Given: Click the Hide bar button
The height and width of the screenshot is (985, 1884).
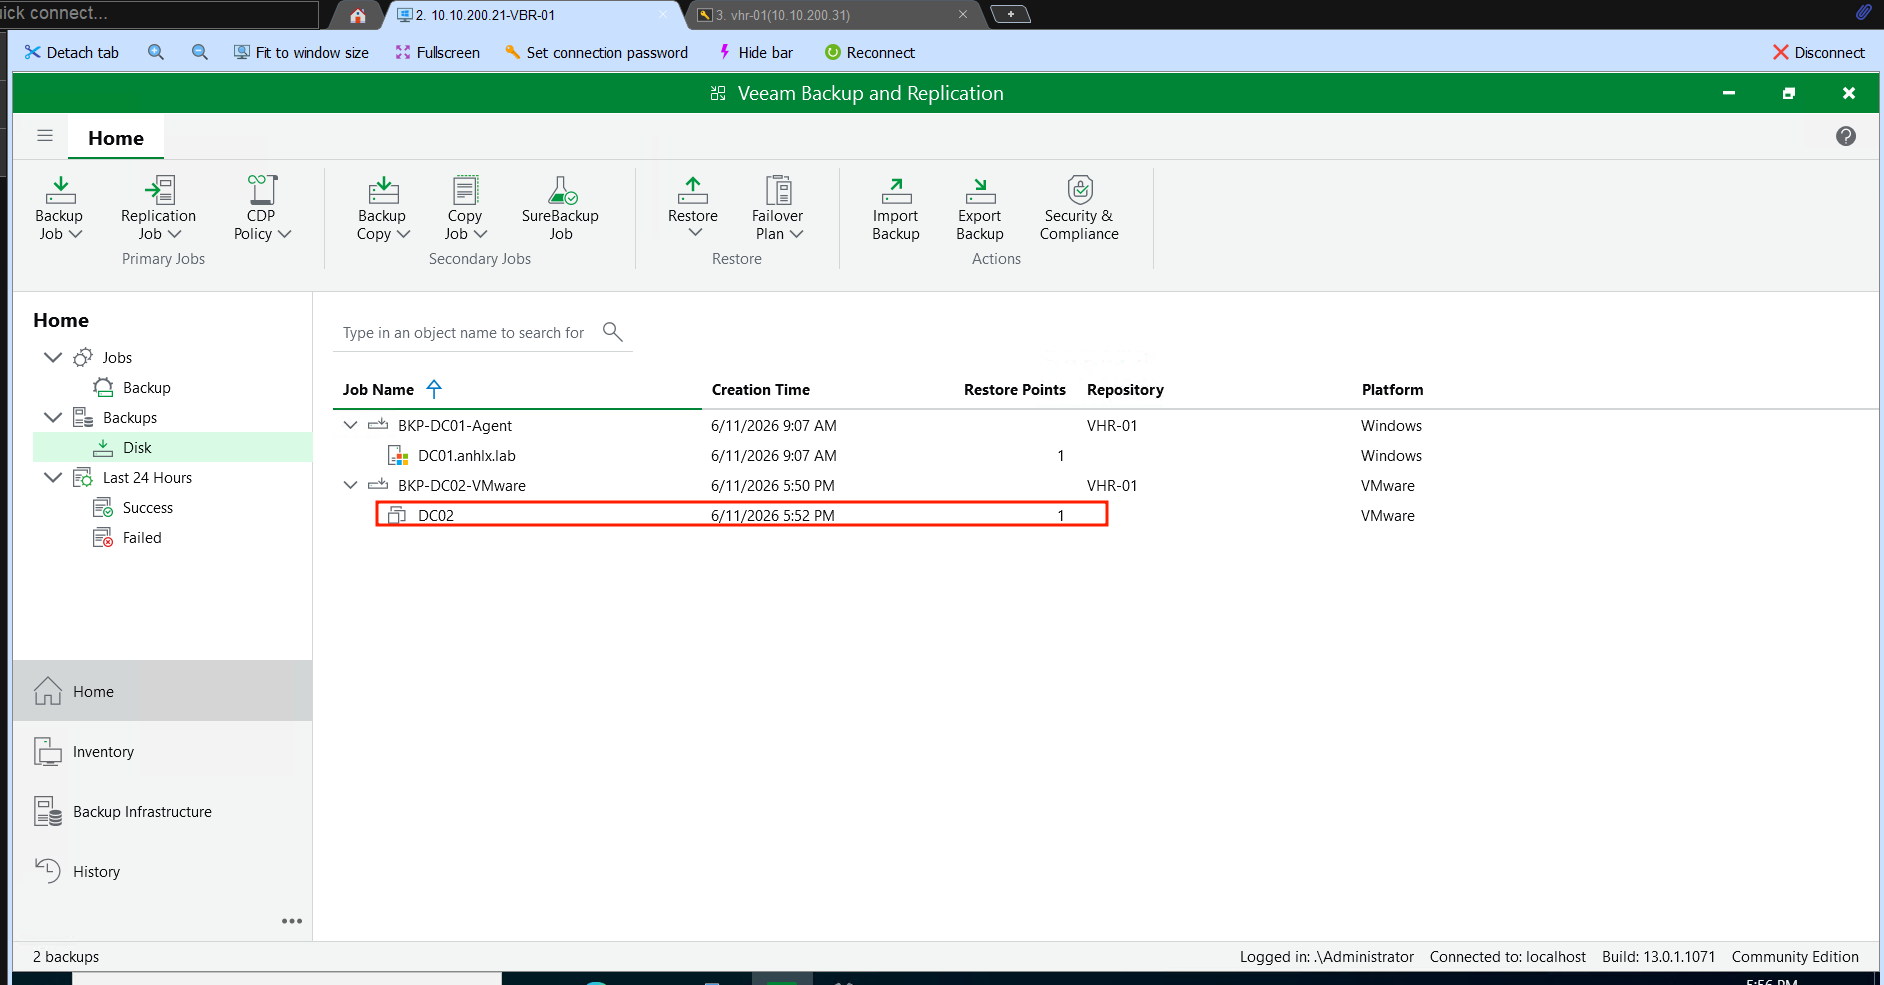Looking at the screenshot, I should pos(755,52).
